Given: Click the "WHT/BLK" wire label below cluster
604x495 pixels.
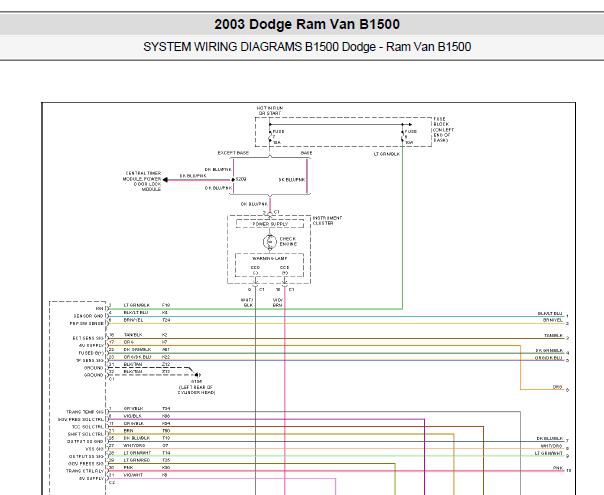Looking at the screenshot, I should click(x=247, y=302).
